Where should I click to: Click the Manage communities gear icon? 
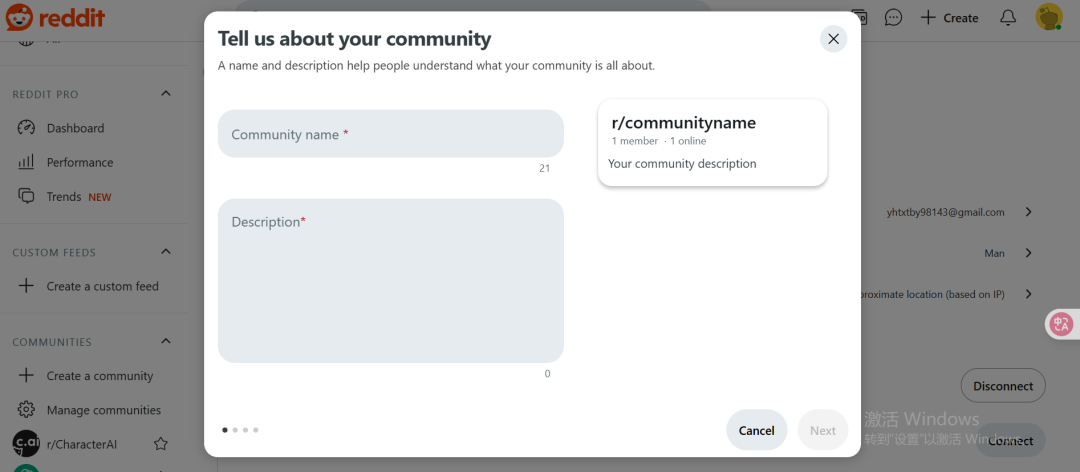pos(27,410)
